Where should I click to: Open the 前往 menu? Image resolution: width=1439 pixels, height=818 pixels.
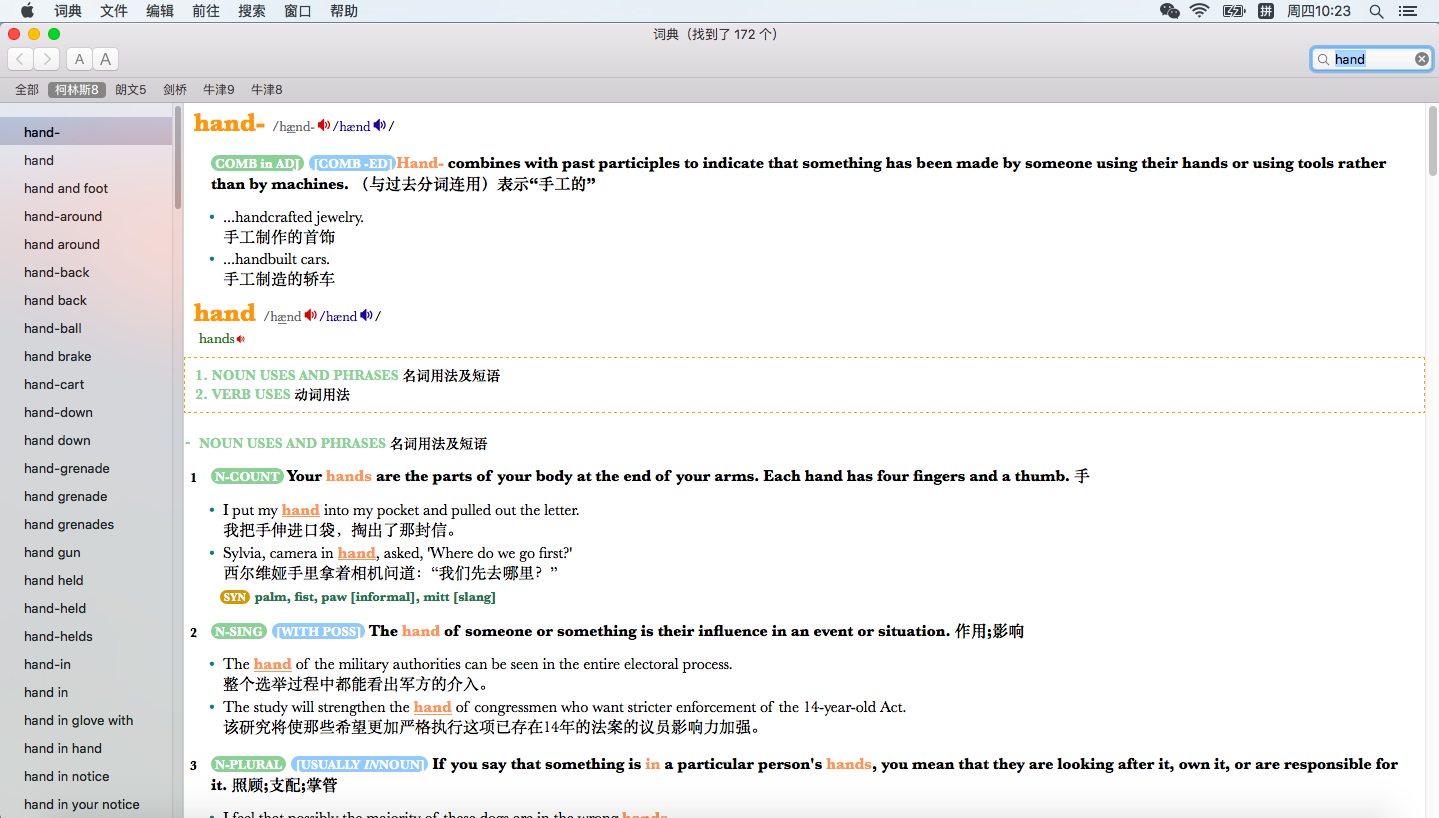point(206,11)
